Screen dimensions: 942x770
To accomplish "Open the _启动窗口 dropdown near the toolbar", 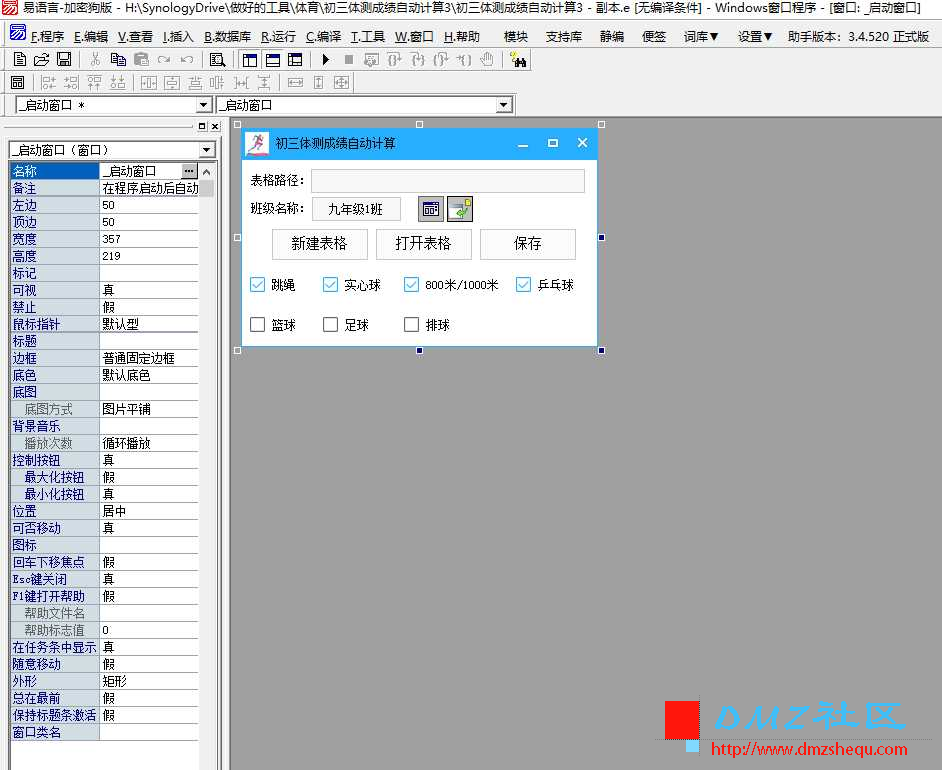I will (x=204, y=104).
